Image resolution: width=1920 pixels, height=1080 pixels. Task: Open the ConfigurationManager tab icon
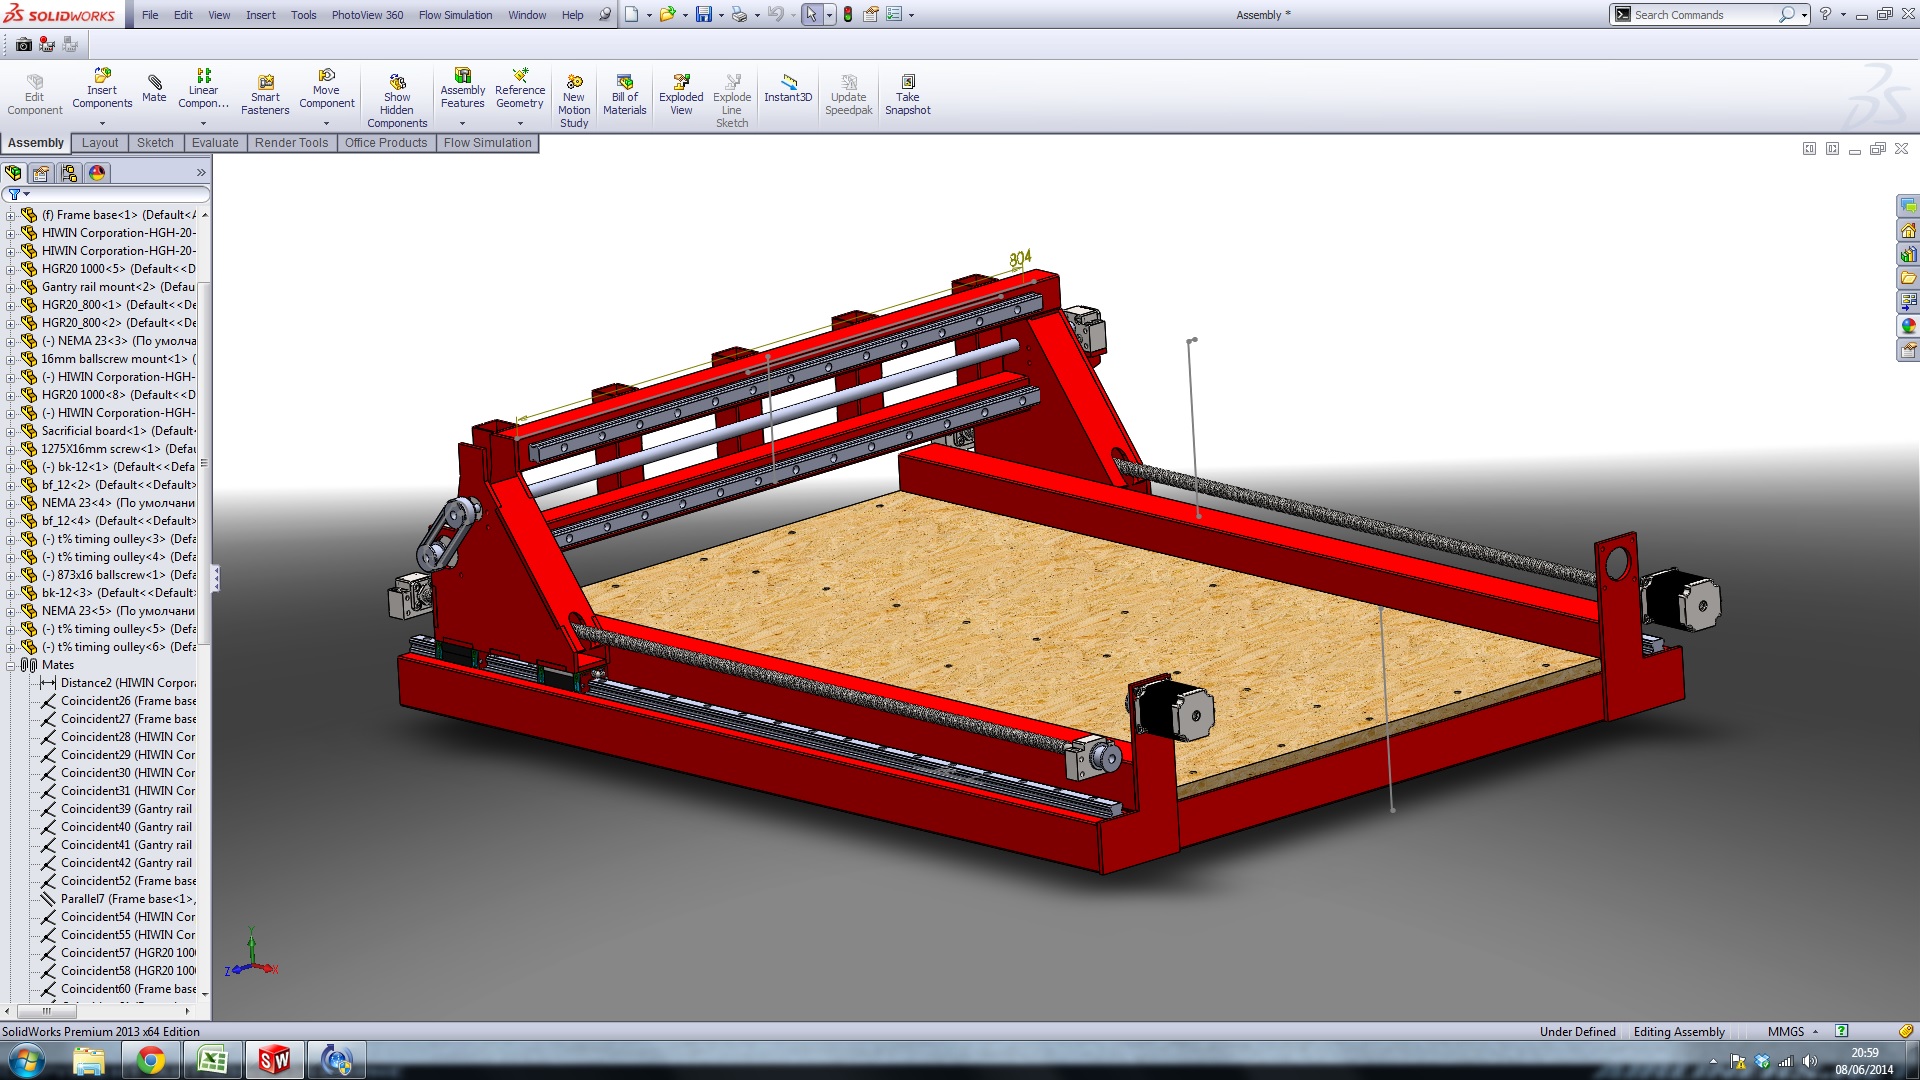[69, 173]
